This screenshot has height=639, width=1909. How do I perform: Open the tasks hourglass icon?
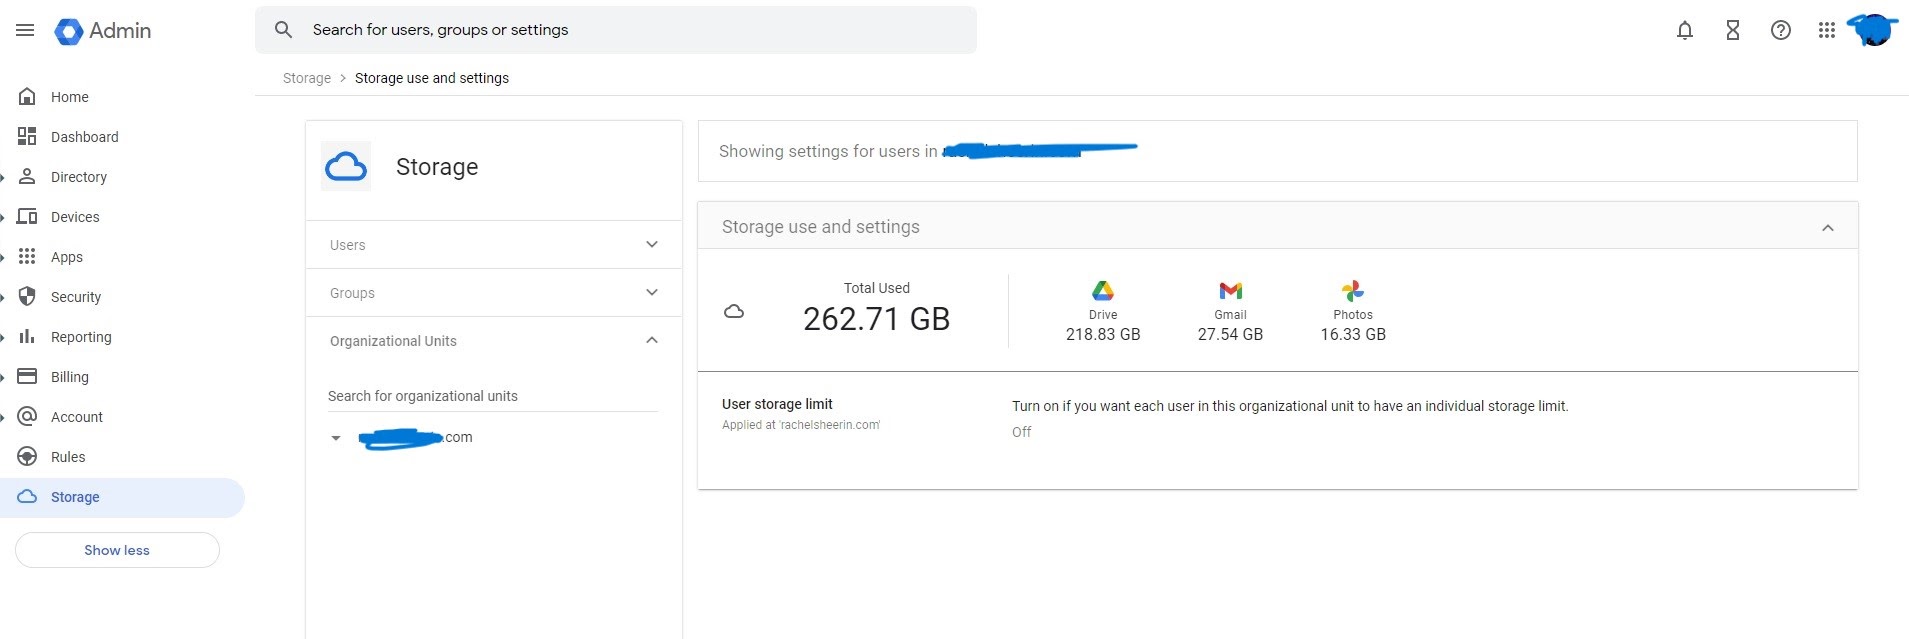pos(1733,30)
